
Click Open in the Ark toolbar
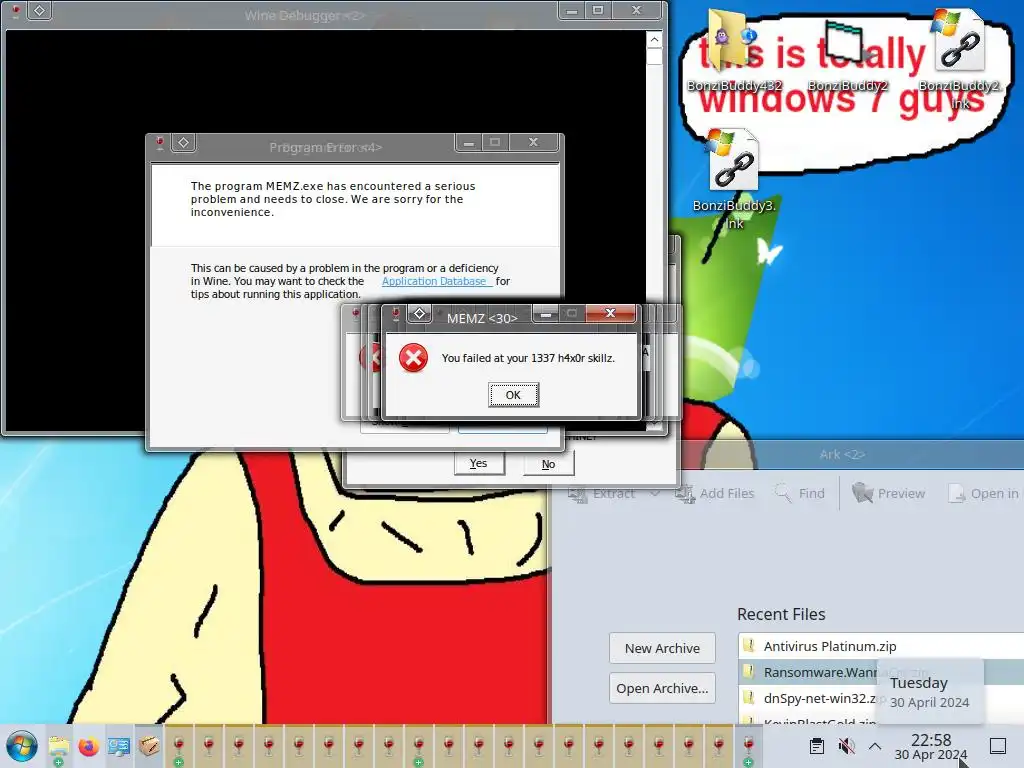(984, 494)
